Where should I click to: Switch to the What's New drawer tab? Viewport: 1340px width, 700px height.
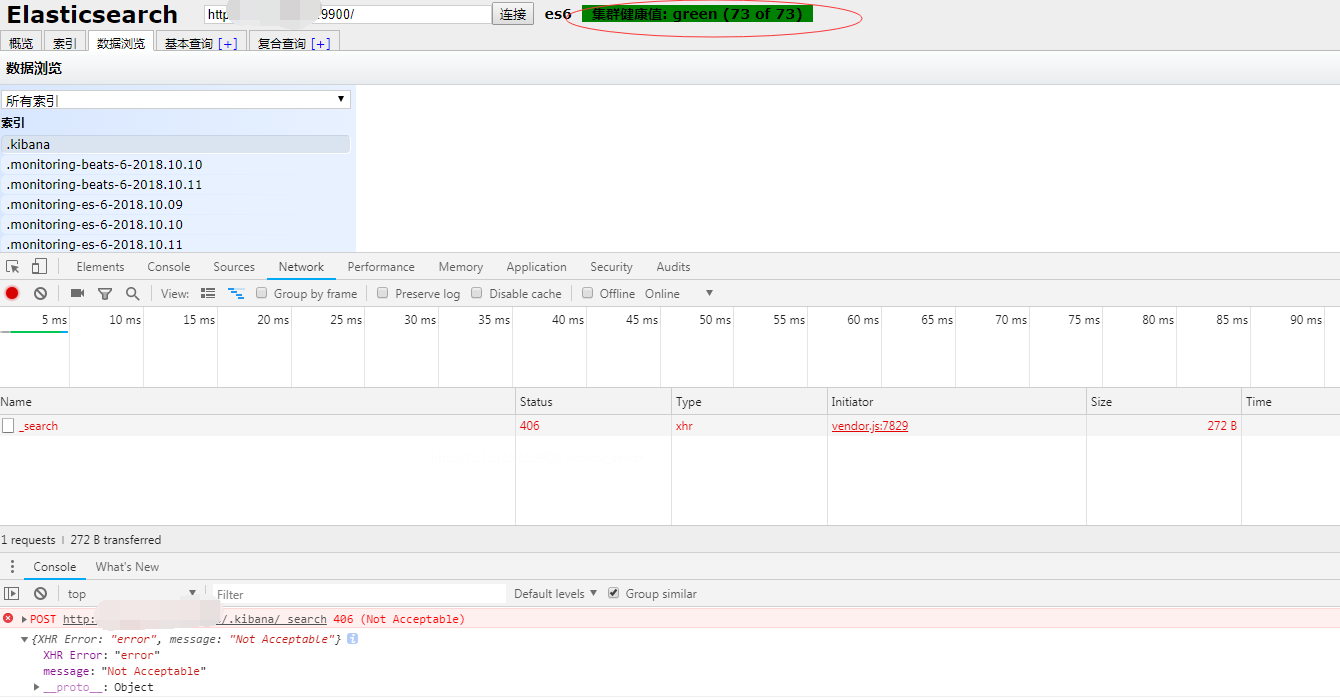127,567
